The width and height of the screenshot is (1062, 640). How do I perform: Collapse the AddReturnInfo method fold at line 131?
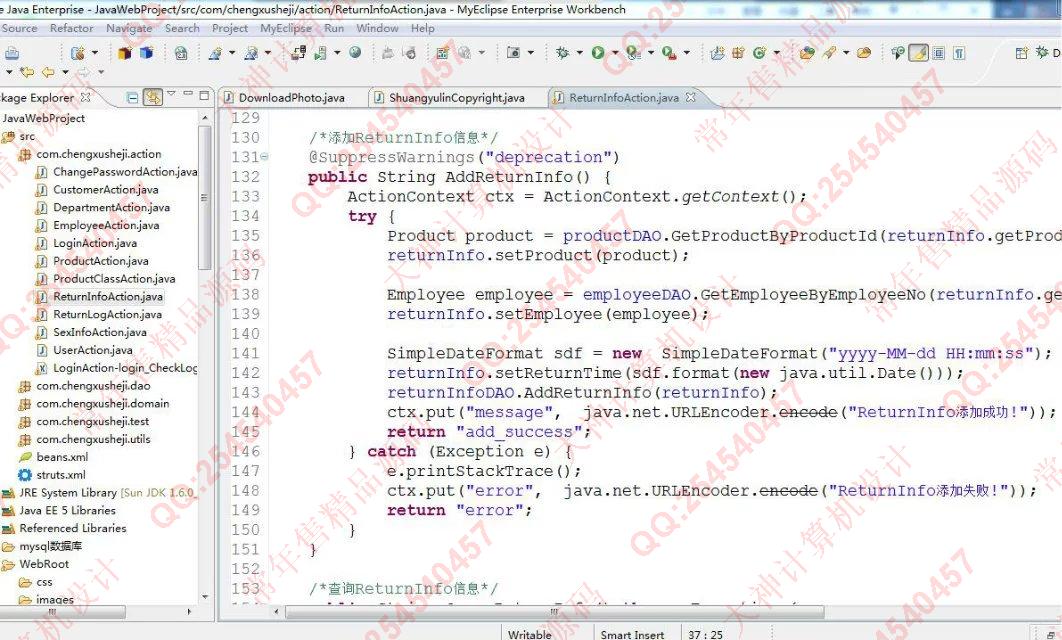(x=264, y=156)
